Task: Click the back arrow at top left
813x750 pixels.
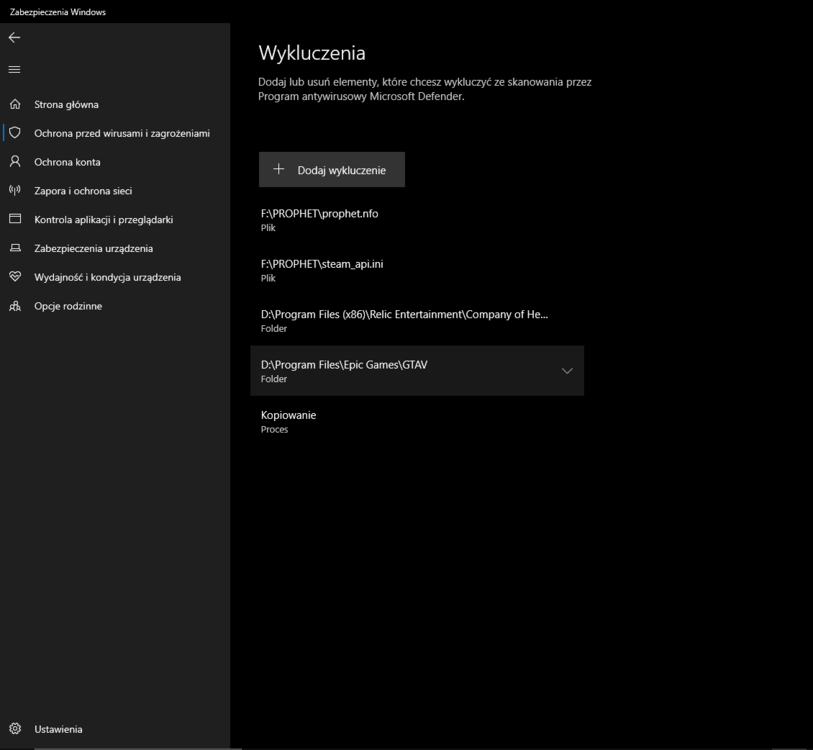Action: pos(14,38)
